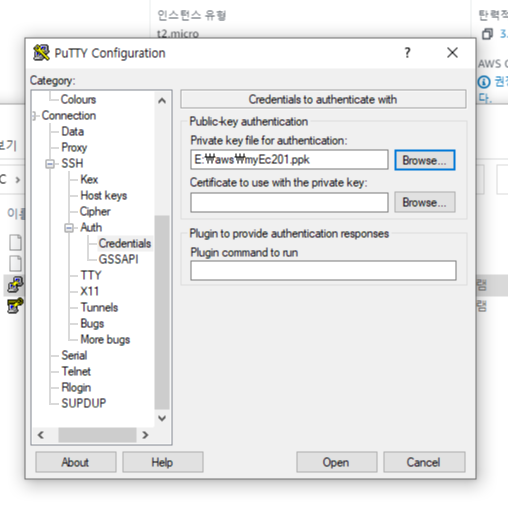Click the horizontal scrollbar thumb in category tree
The height and width of the screenshot is (509, 508).
(x=97, y=435)
